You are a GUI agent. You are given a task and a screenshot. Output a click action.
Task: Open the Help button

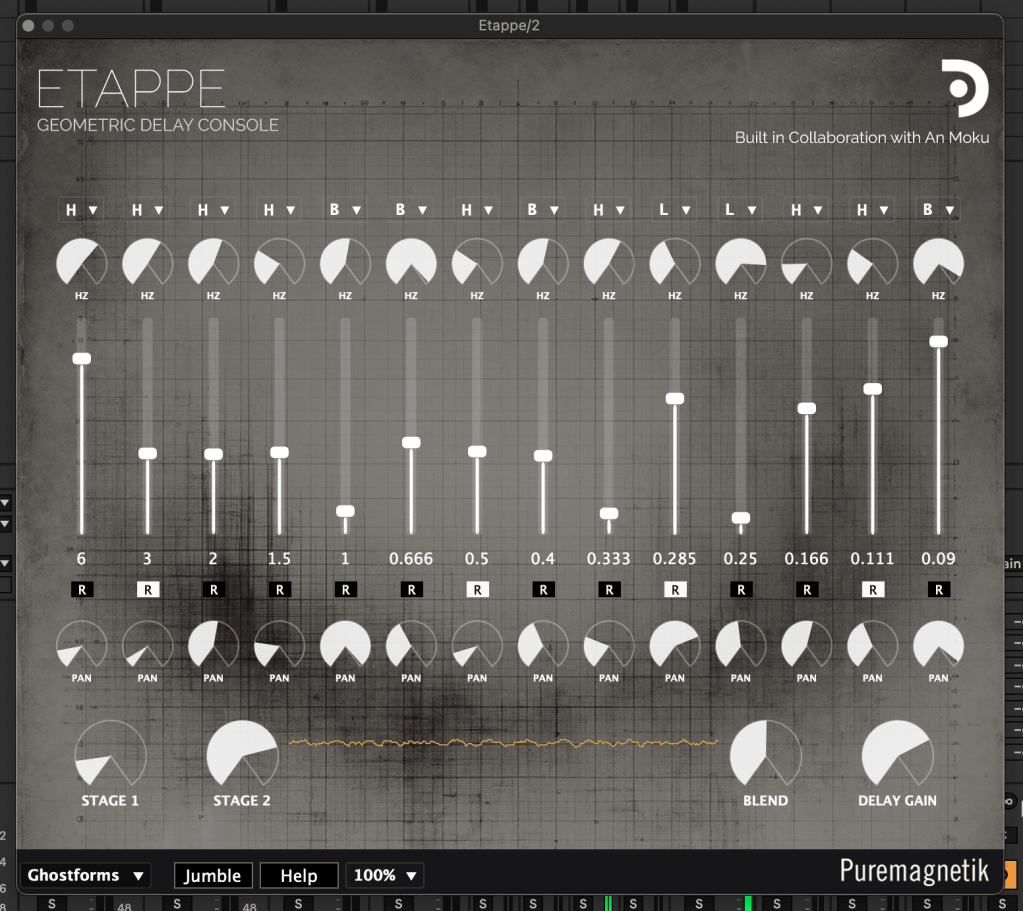[x=298, y=876]
